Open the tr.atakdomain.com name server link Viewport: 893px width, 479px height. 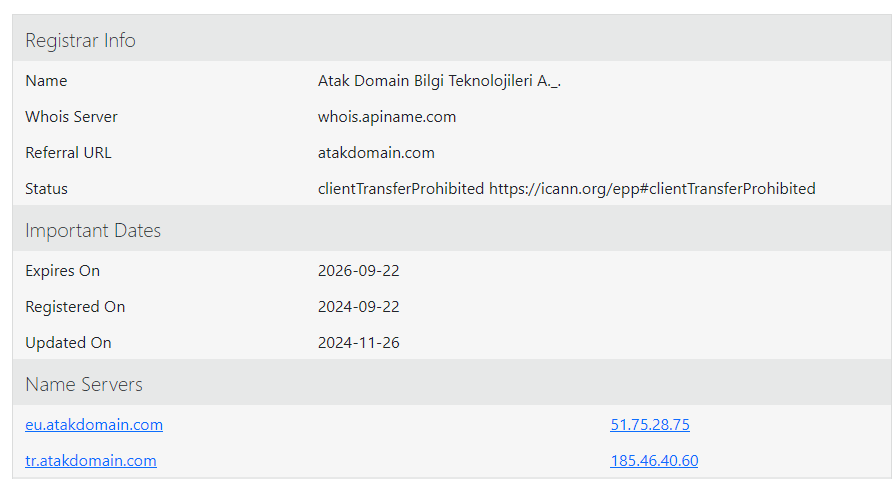click(91, 461)
